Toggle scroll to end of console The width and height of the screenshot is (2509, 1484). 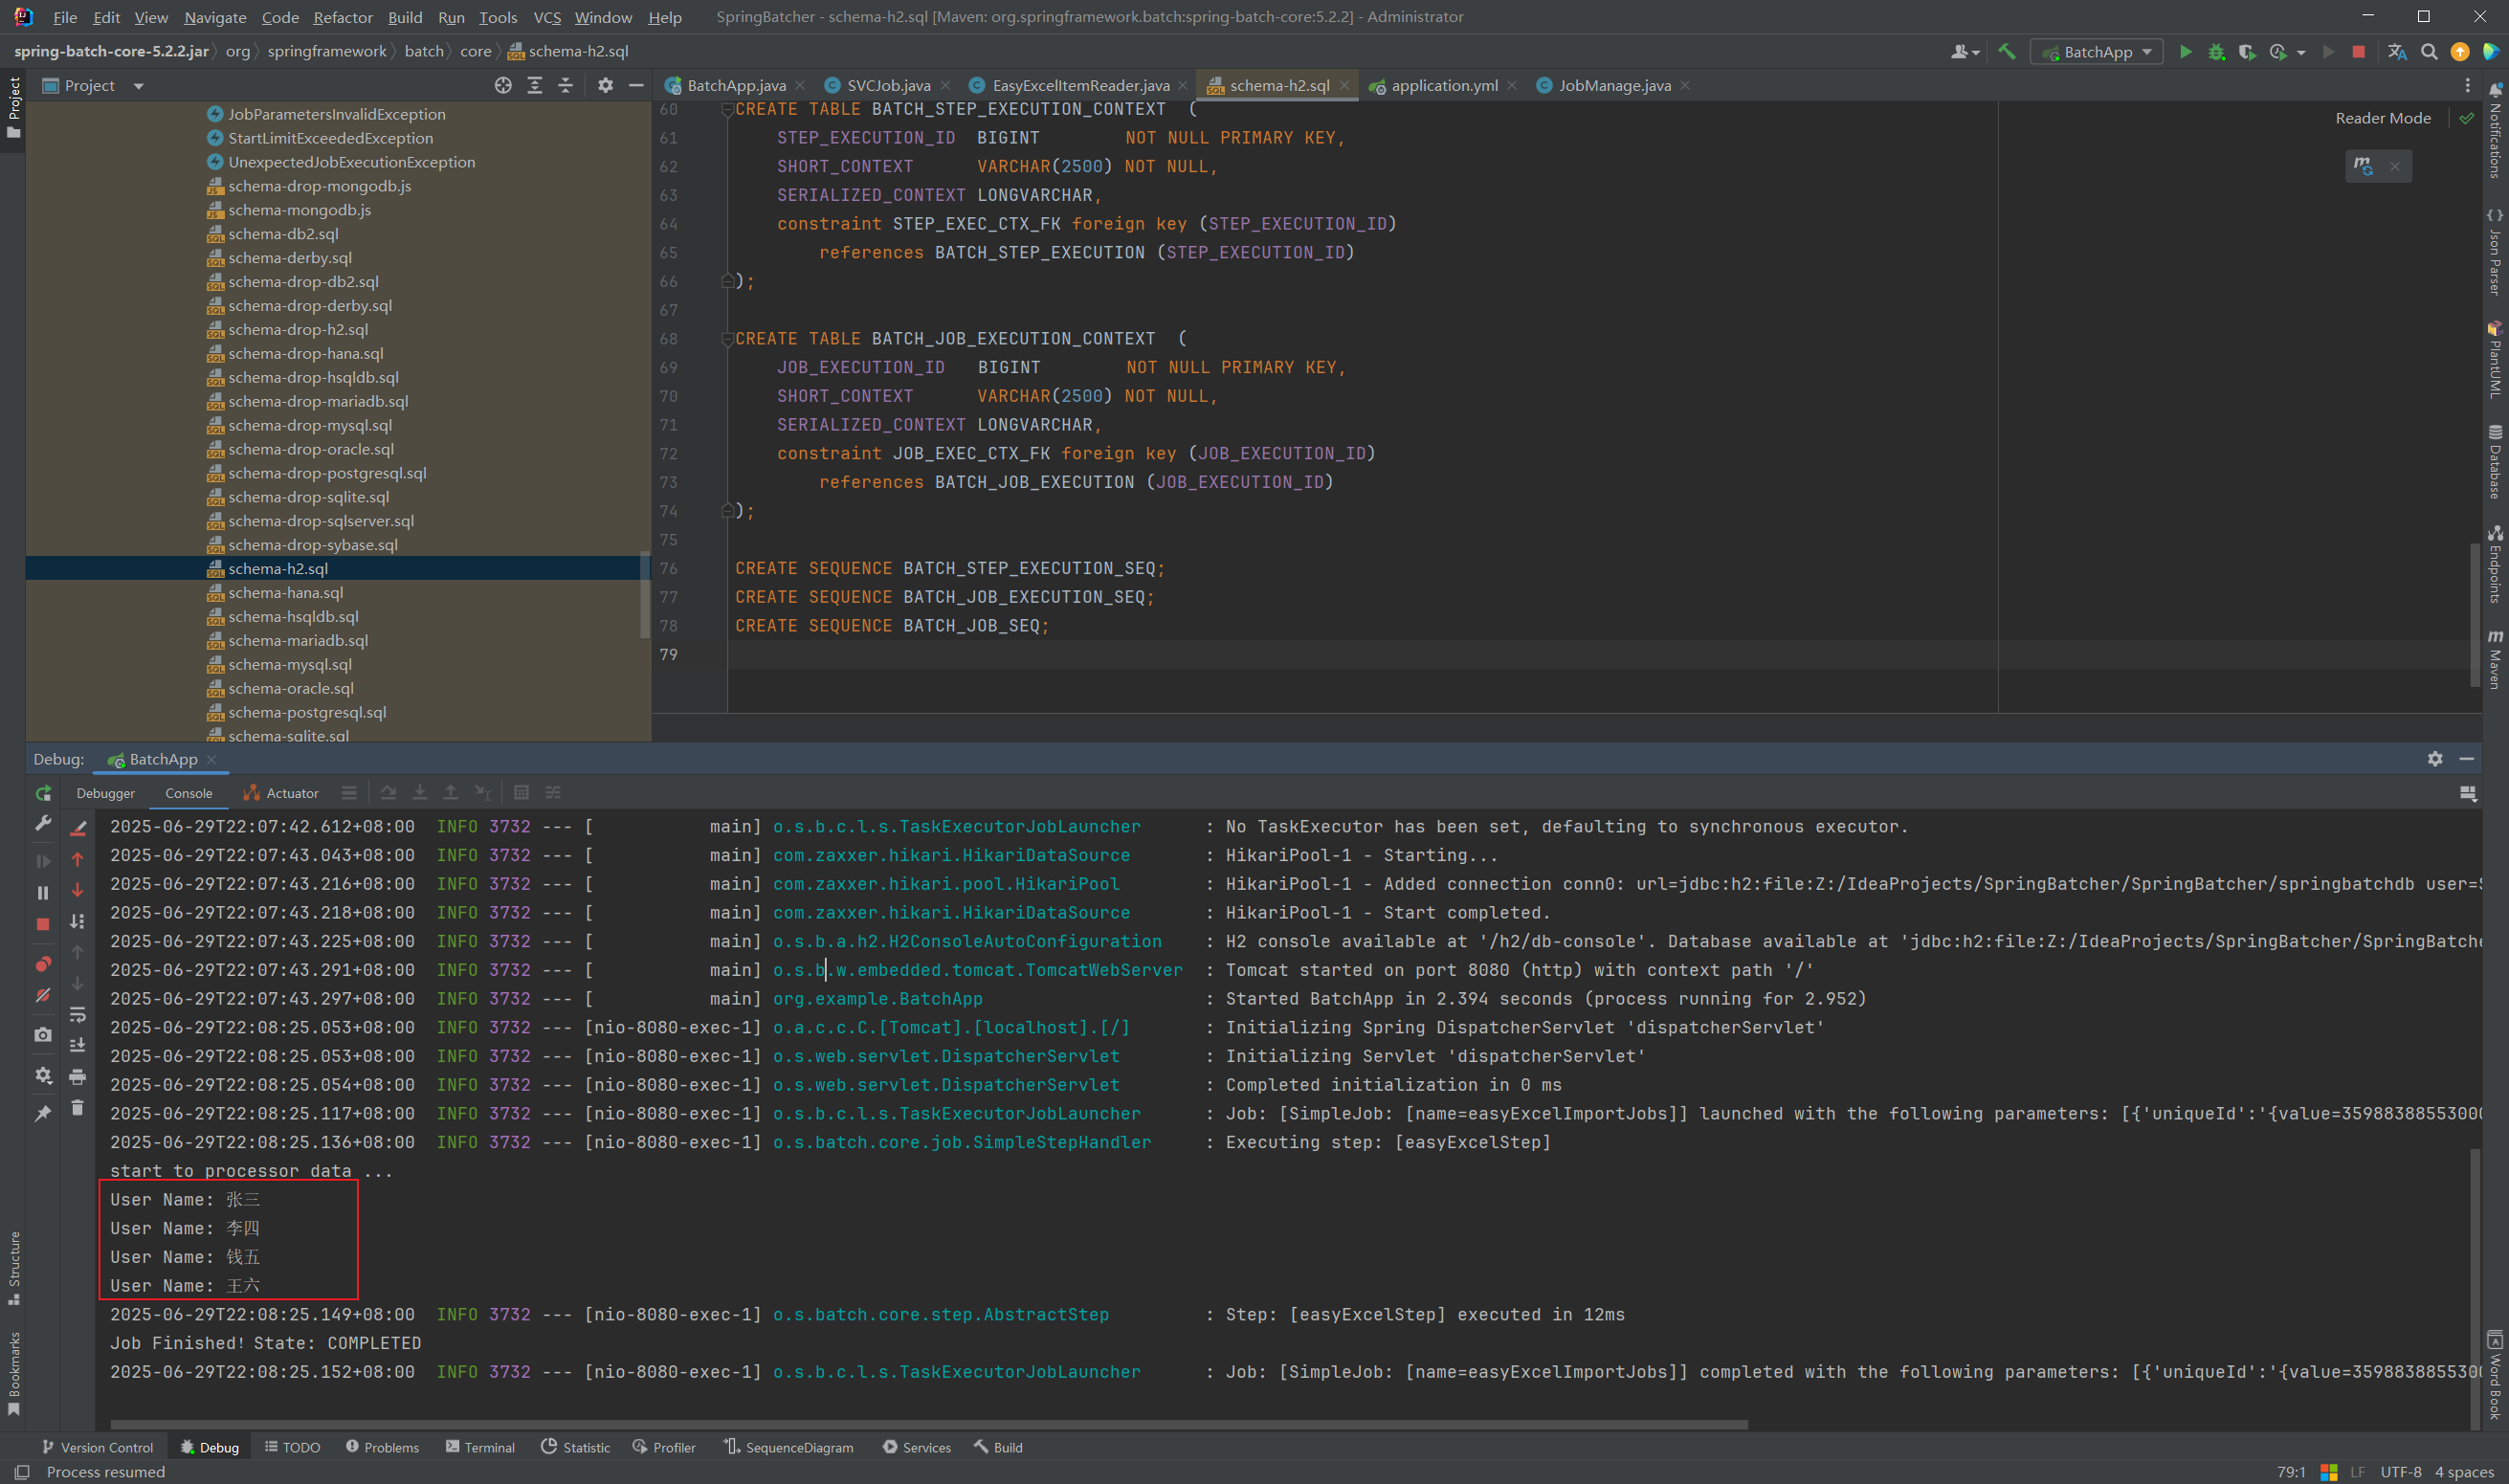coord(77,1046)
